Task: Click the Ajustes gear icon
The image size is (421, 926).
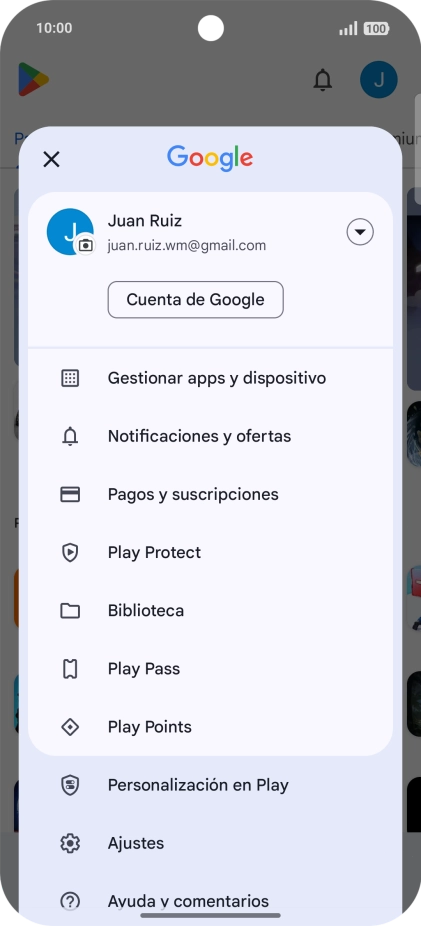Action: click(x=70, y=843)
